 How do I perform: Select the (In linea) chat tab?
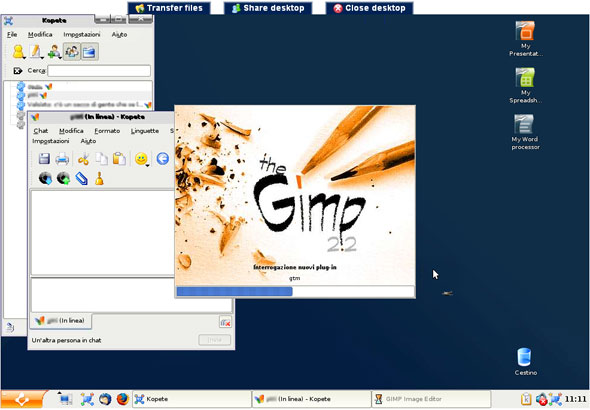tap(61, 320)
